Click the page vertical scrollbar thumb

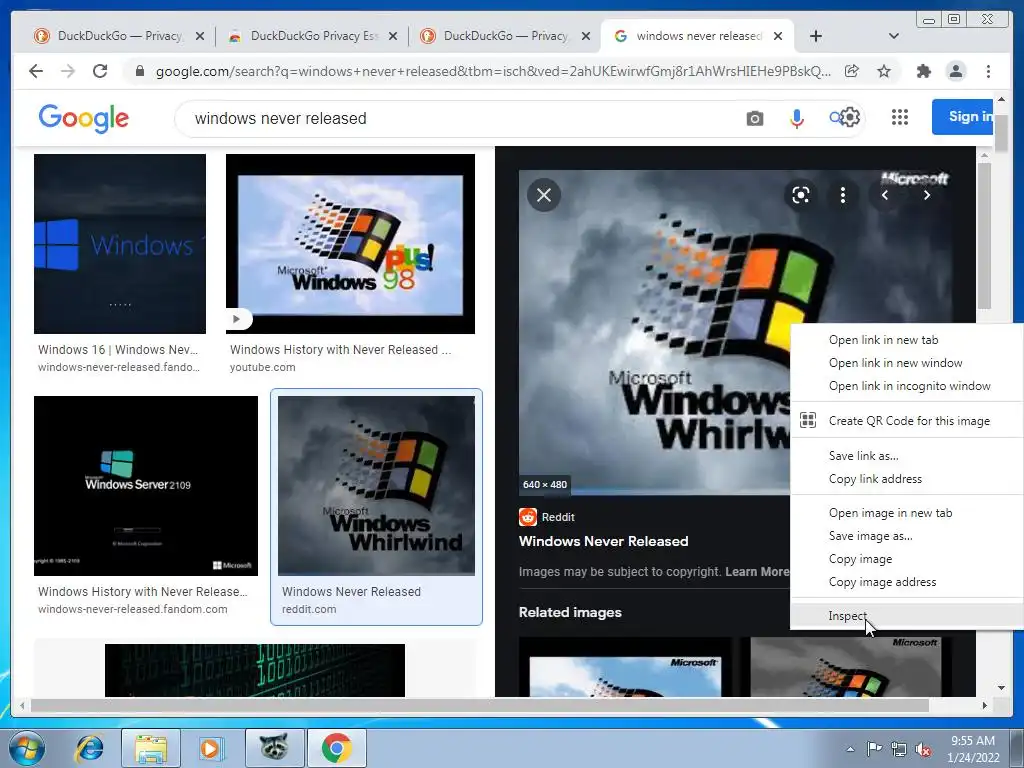[1001, 131]
